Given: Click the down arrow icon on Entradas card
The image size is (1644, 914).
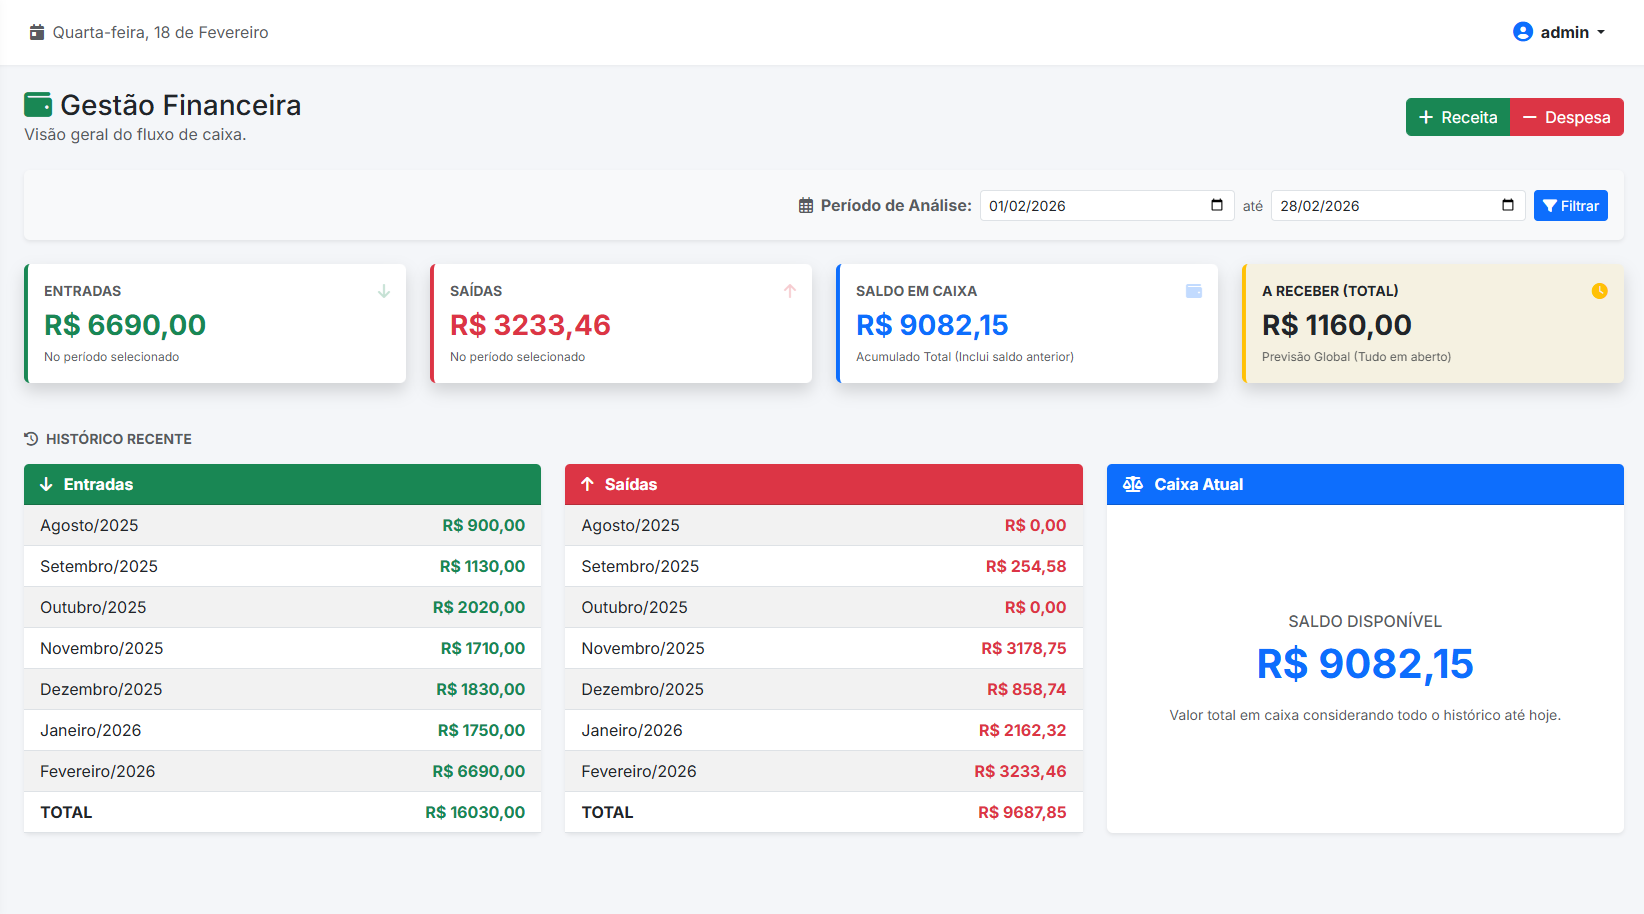Looking at the screenshot, I should point(384,291).
